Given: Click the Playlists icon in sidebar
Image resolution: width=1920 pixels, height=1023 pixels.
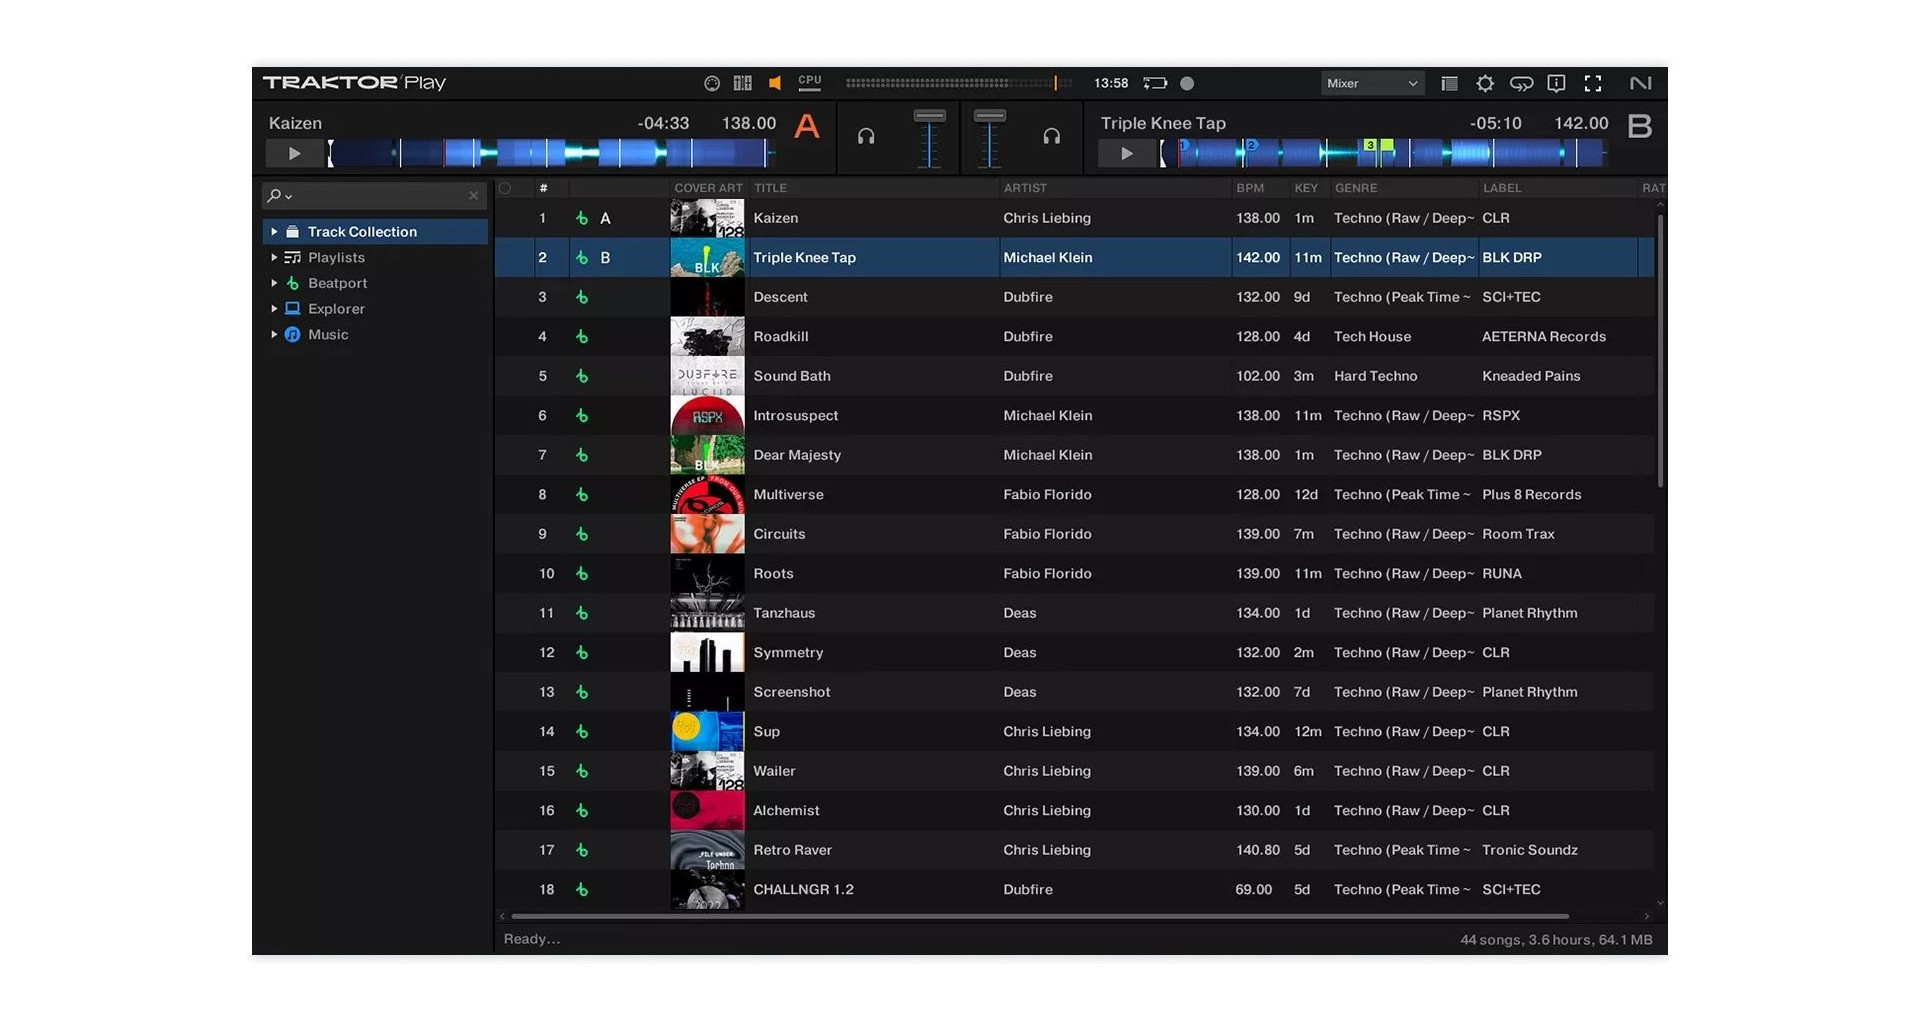Looking at the screenshot, I should pos(292,258).
